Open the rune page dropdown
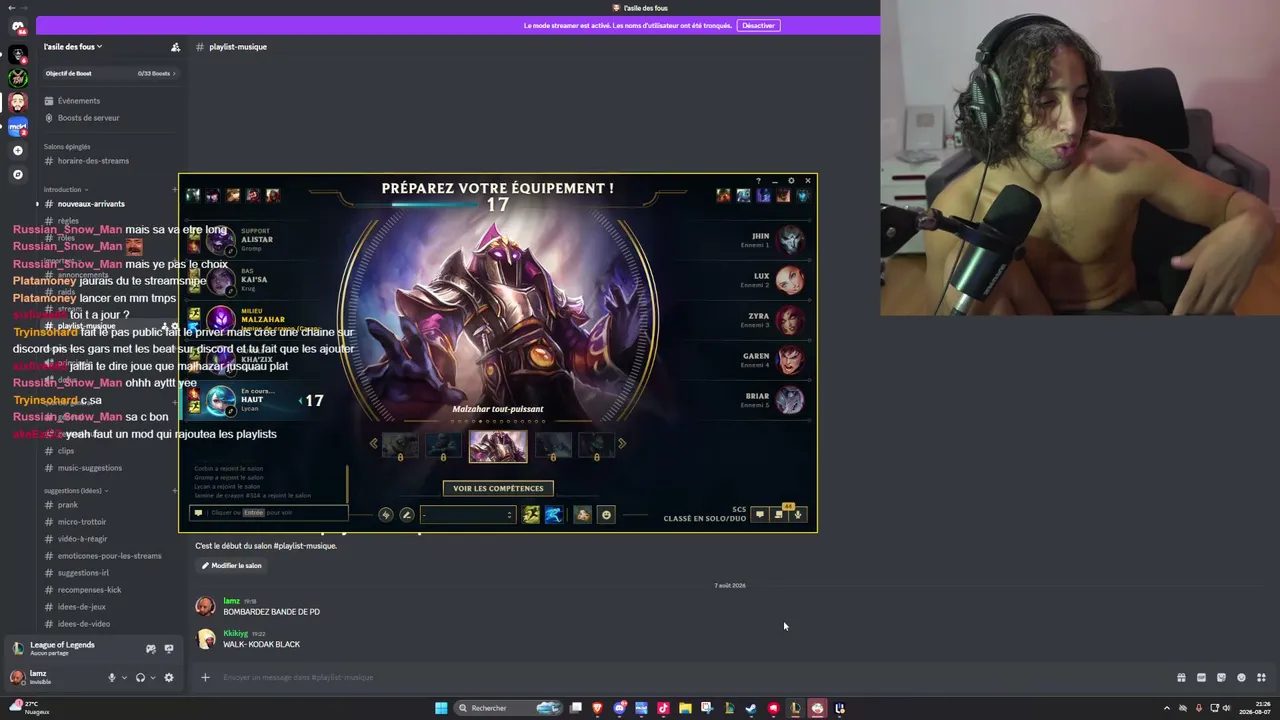1280x720 pixels. [x=468, y=514]
